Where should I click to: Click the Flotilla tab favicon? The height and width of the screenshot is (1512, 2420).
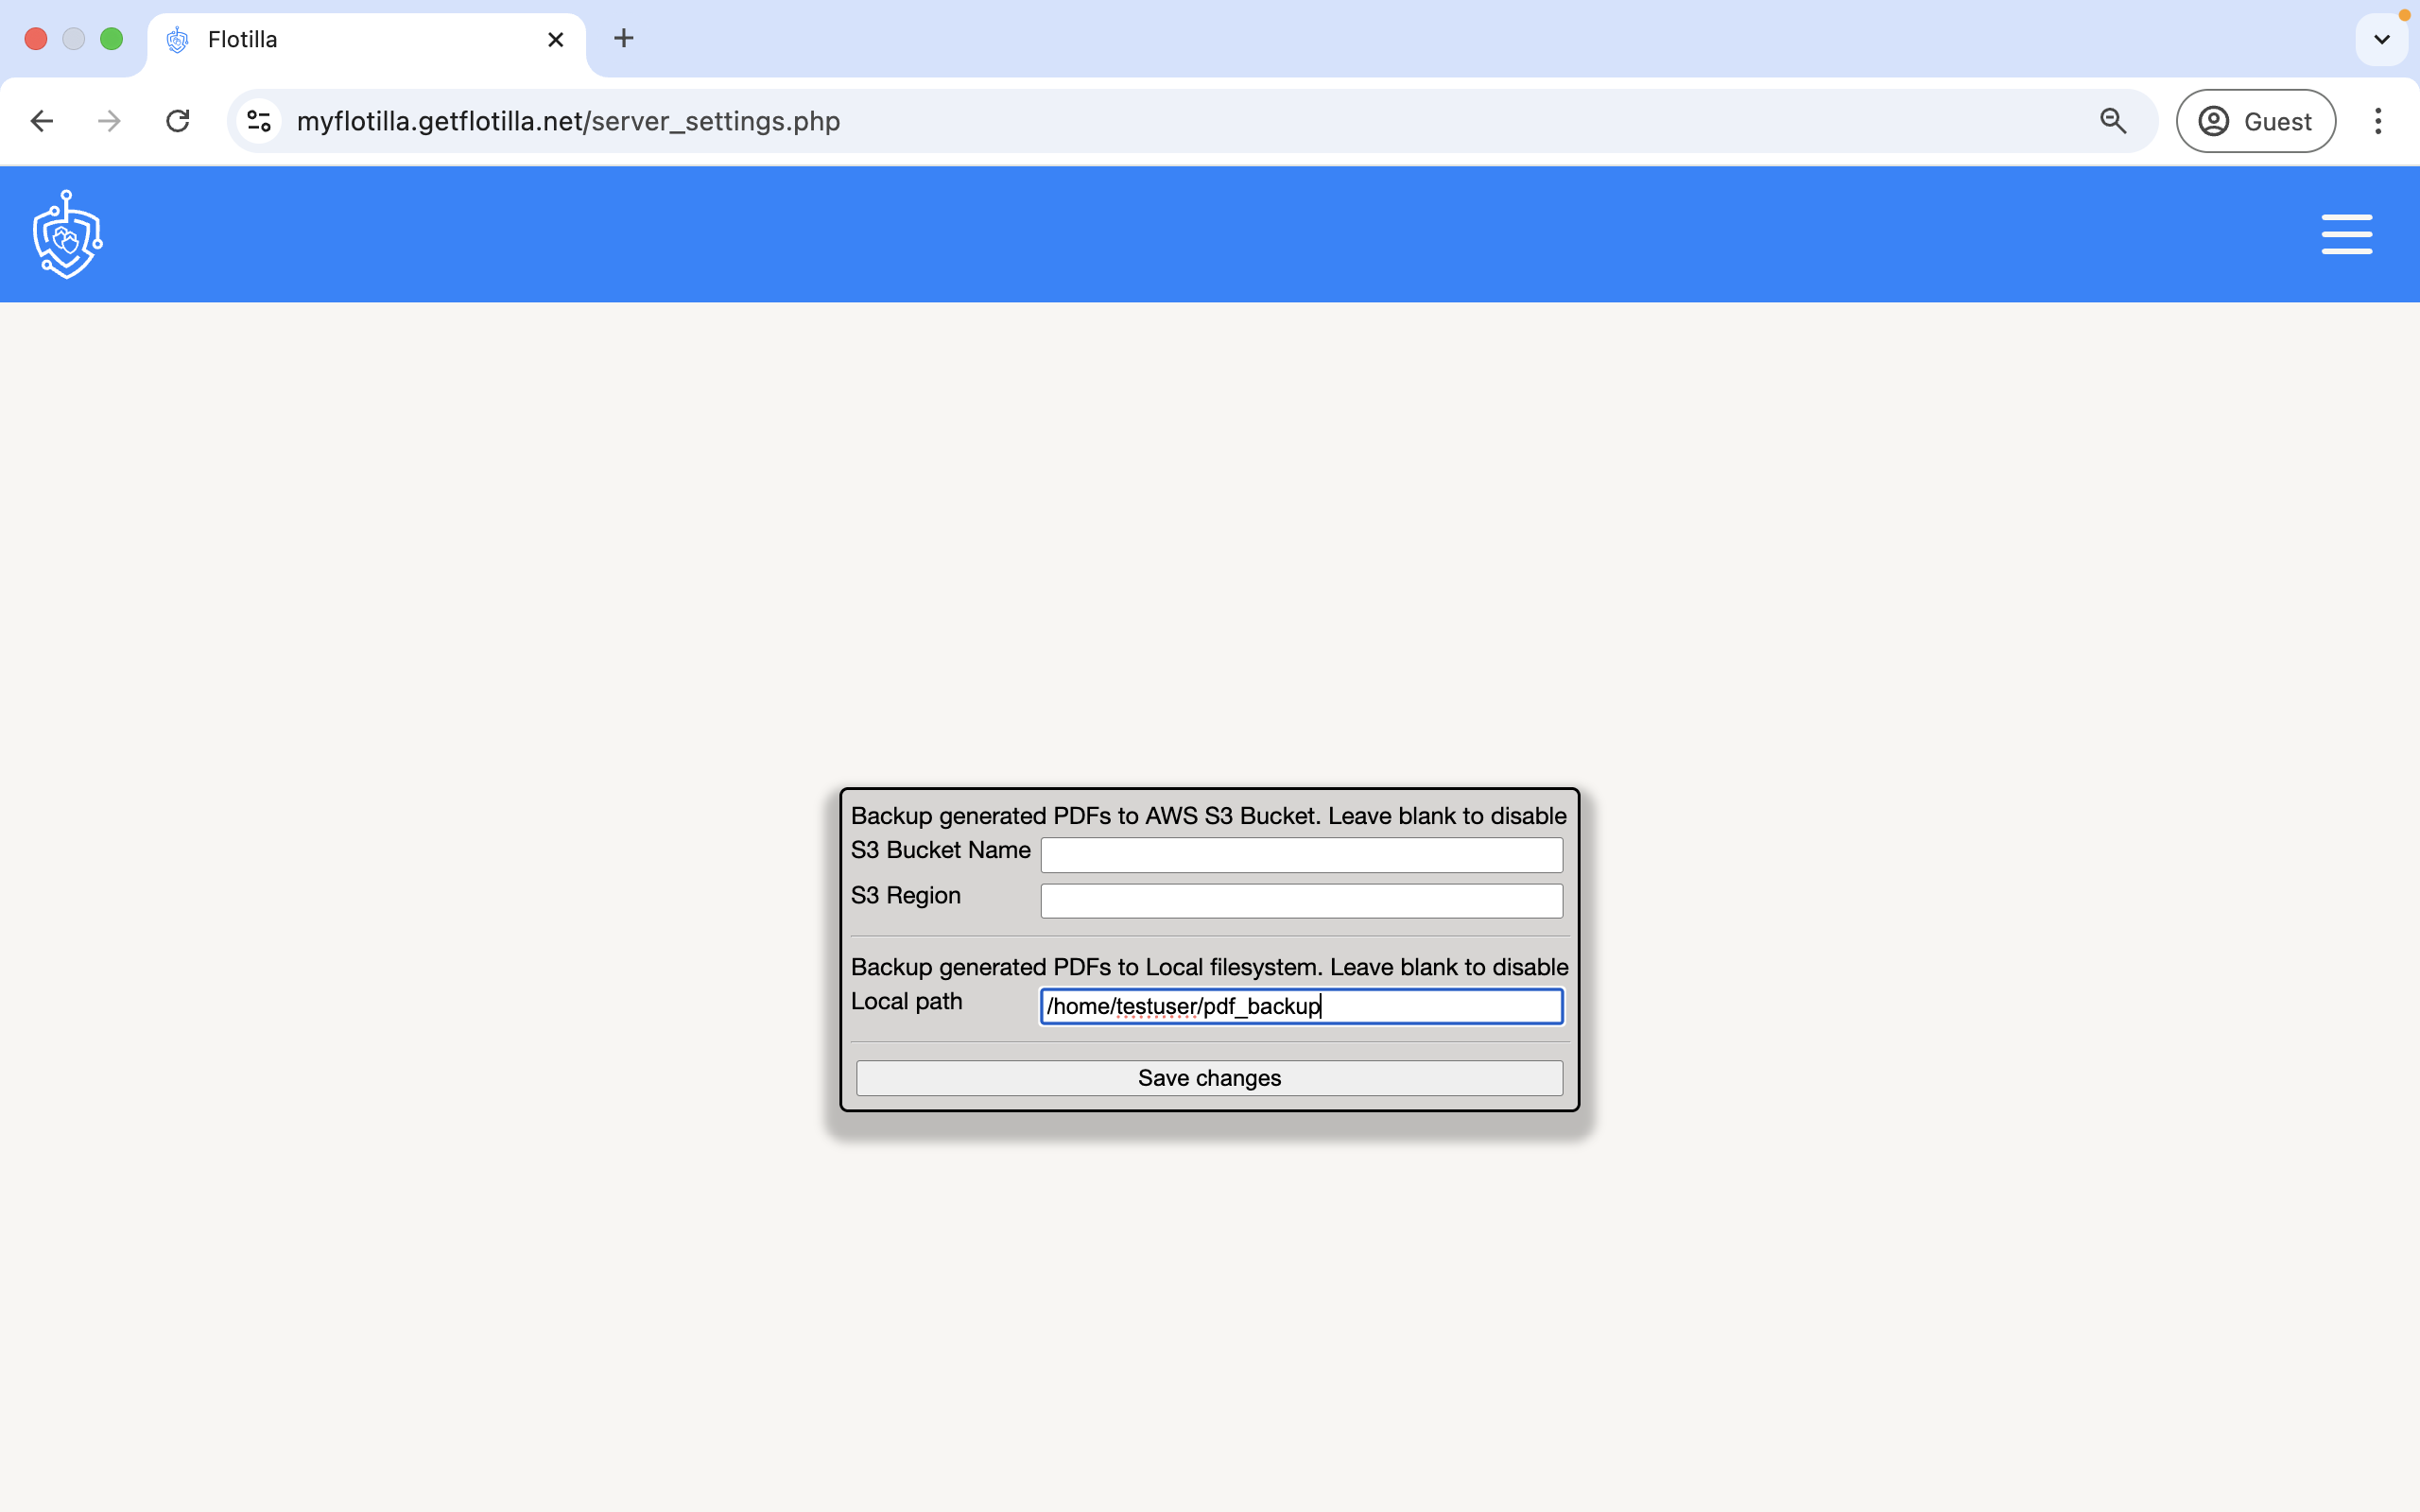pos(178,39)
